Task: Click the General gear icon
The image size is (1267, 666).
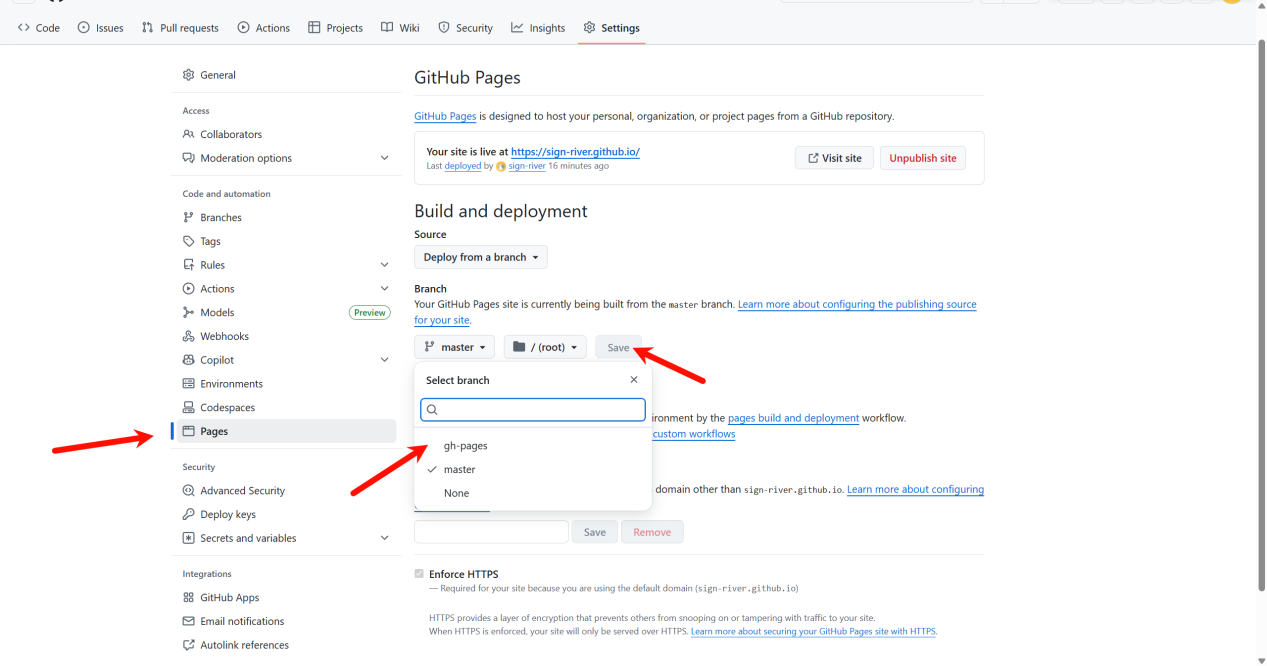Action: [x=189, y=75]
